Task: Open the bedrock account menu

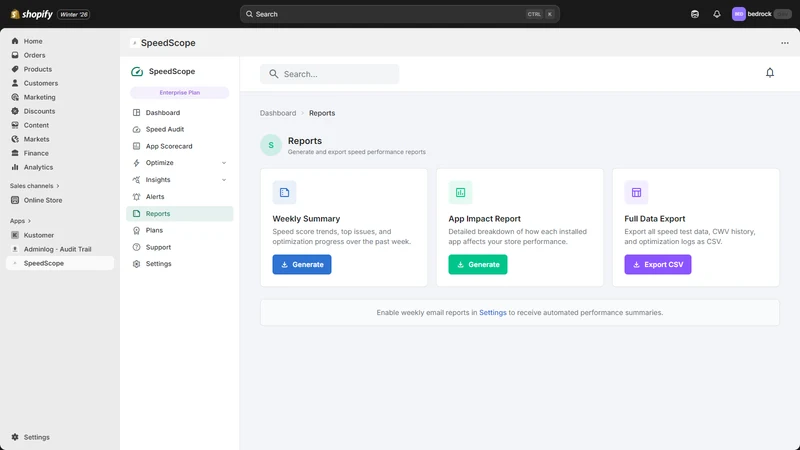Action: (761, 14)
